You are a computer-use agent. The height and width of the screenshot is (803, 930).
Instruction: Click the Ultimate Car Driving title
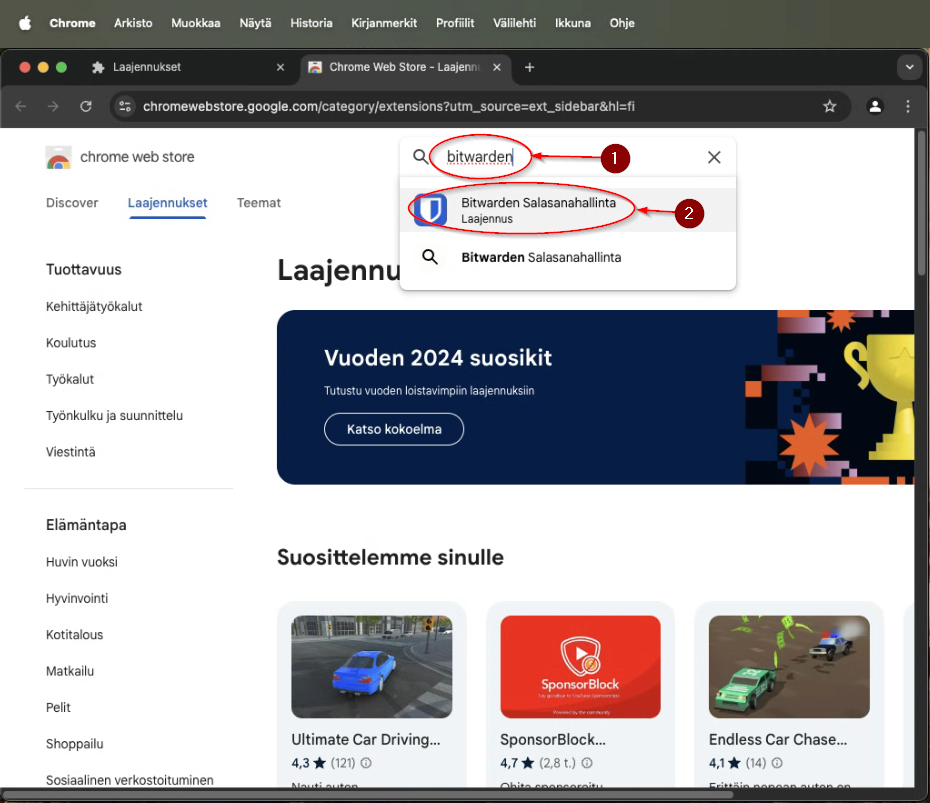pyautogui.click(x=366, y=740)
